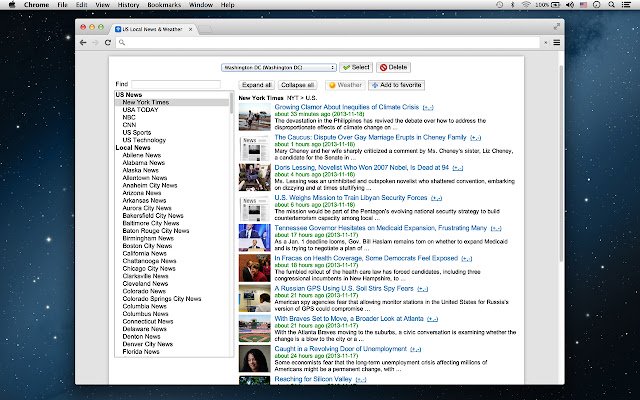Click the Weather button
The width and height of the screenshot is (640, 400).
[x=345, y=85]
